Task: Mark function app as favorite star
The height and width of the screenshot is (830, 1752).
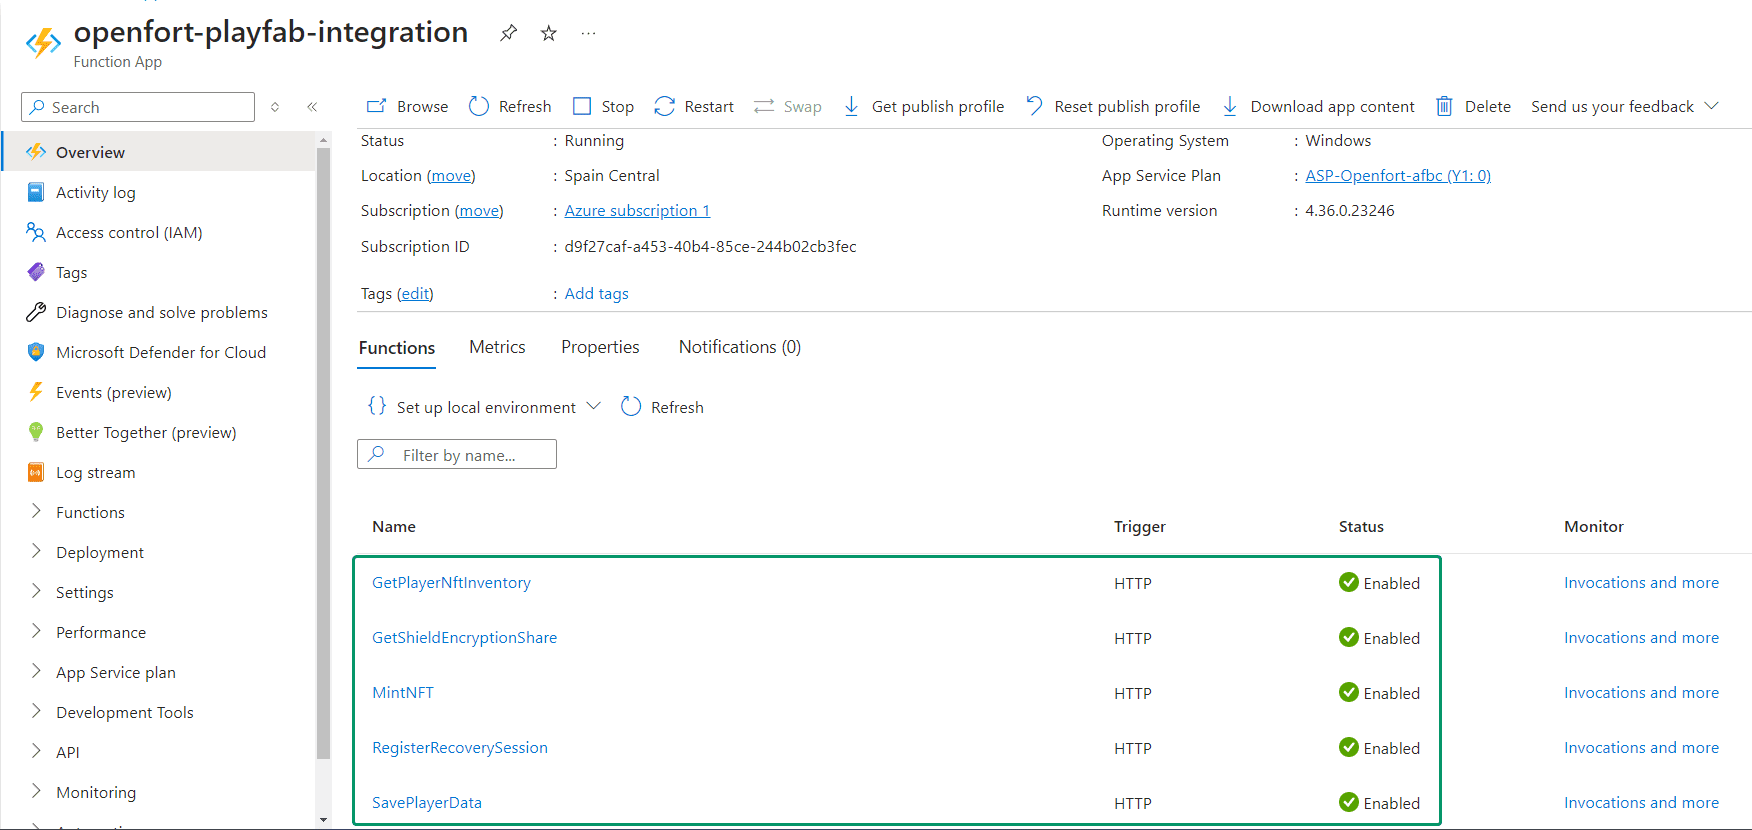Action: pos(548,33)
